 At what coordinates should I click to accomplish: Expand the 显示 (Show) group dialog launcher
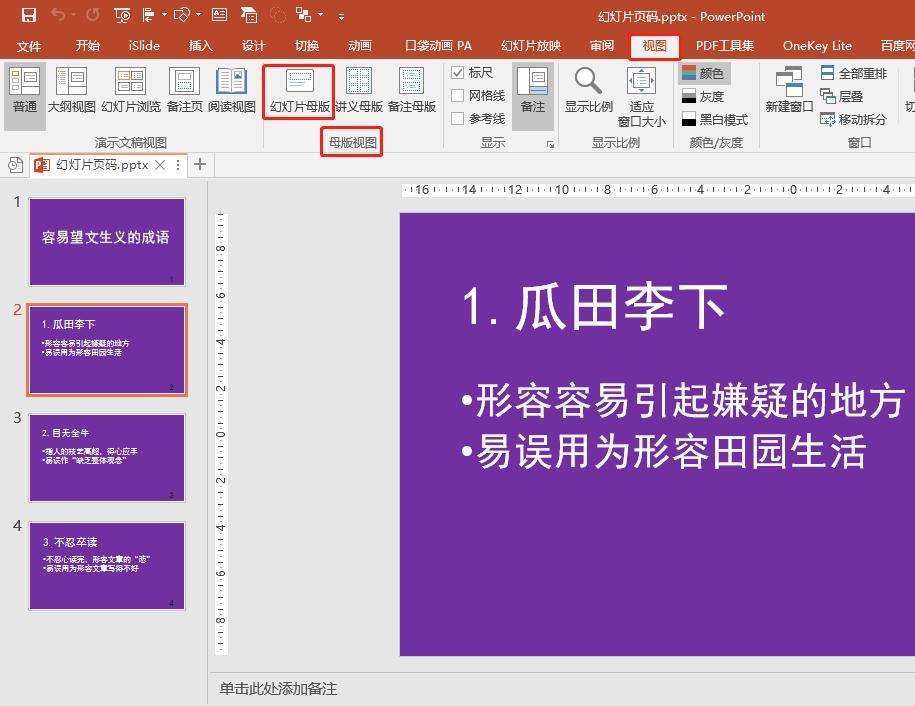pos(551,143)
